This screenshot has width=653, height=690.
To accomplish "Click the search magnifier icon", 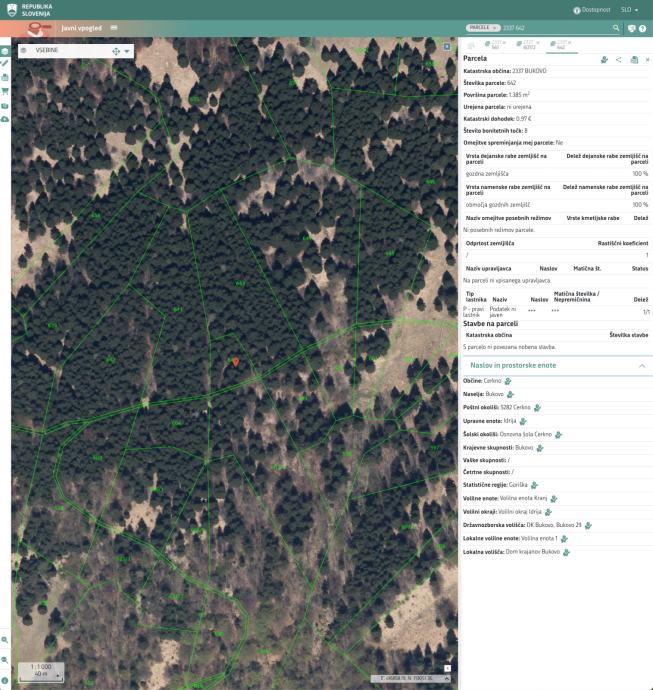I will (615, 29).
